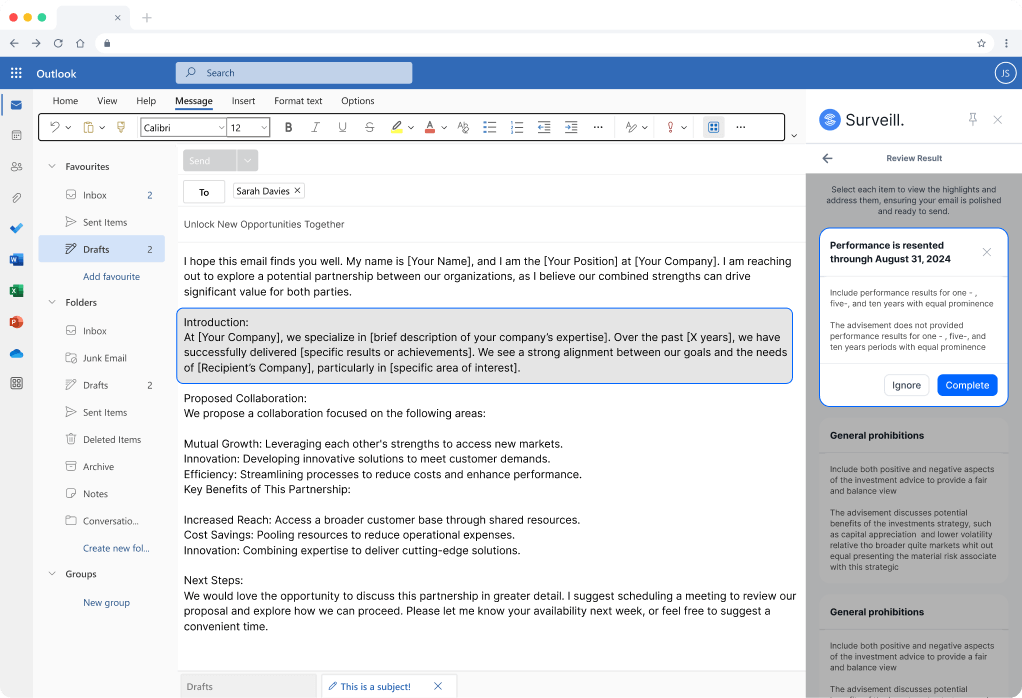The width and height of the screenshot is (1022, 698).
Task: Expand the ribbon with the chevron
Action: click(x=794, y=136)
